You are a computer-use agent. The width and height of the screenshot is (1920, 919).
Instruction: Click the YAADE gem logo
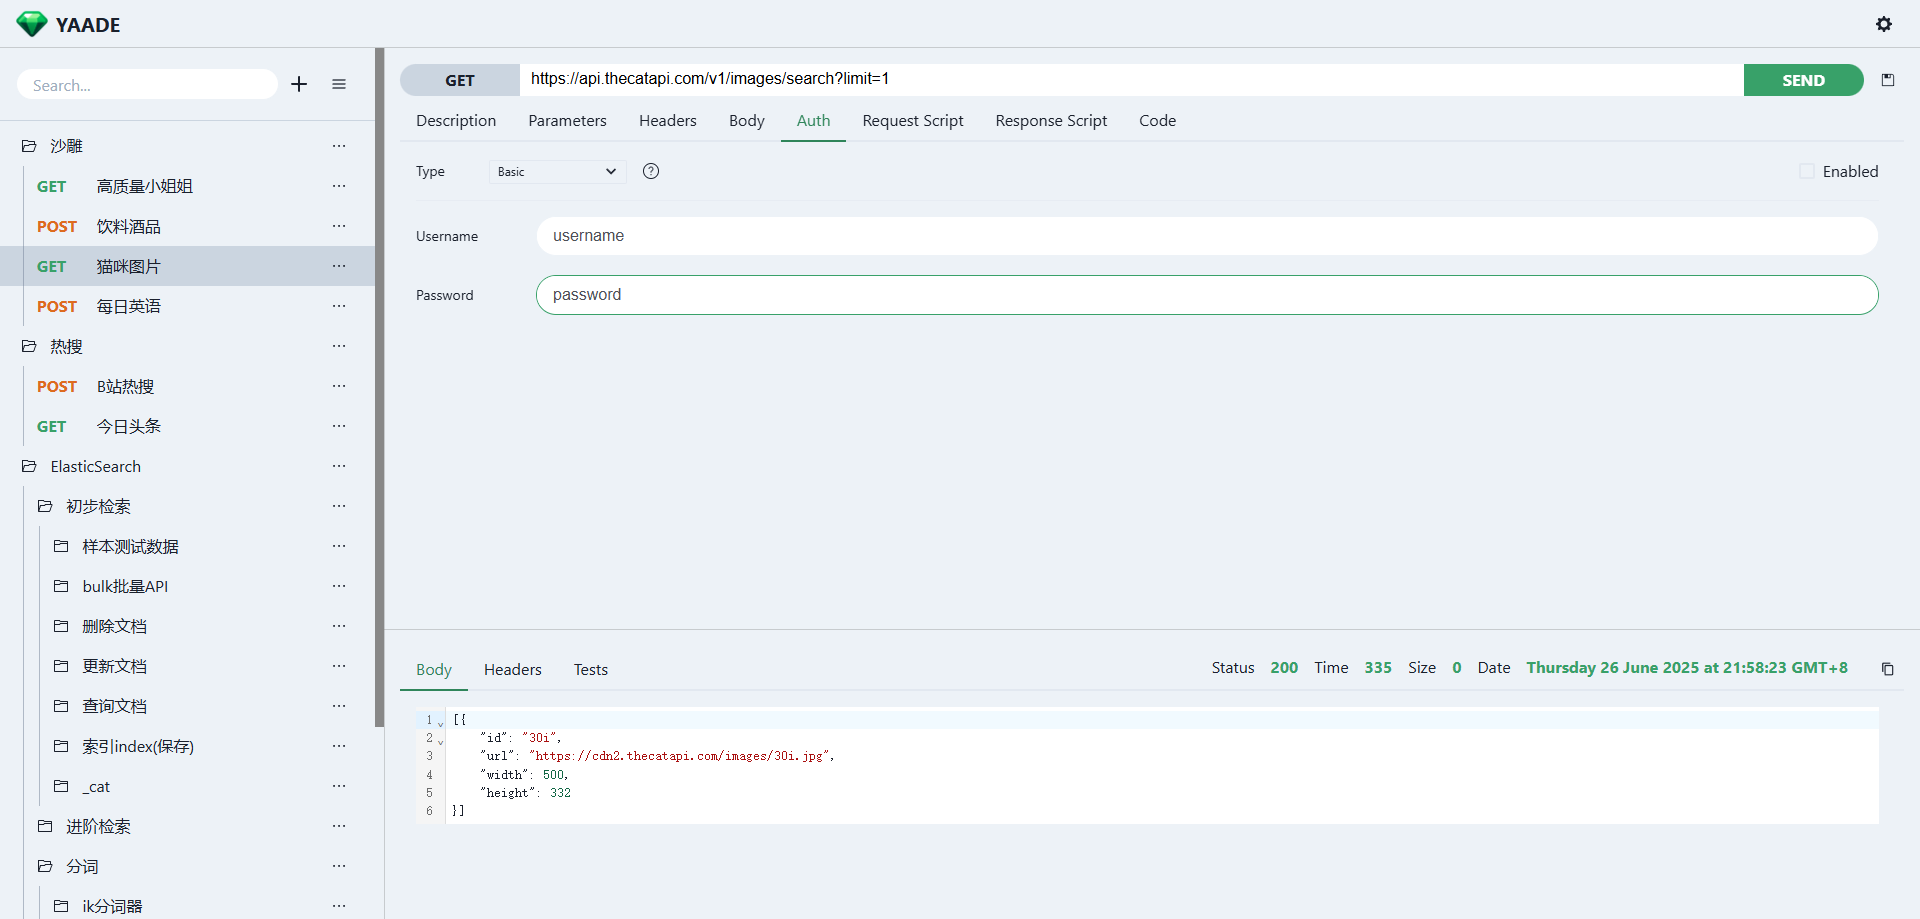pyautogui.click(x=32, y=24)
